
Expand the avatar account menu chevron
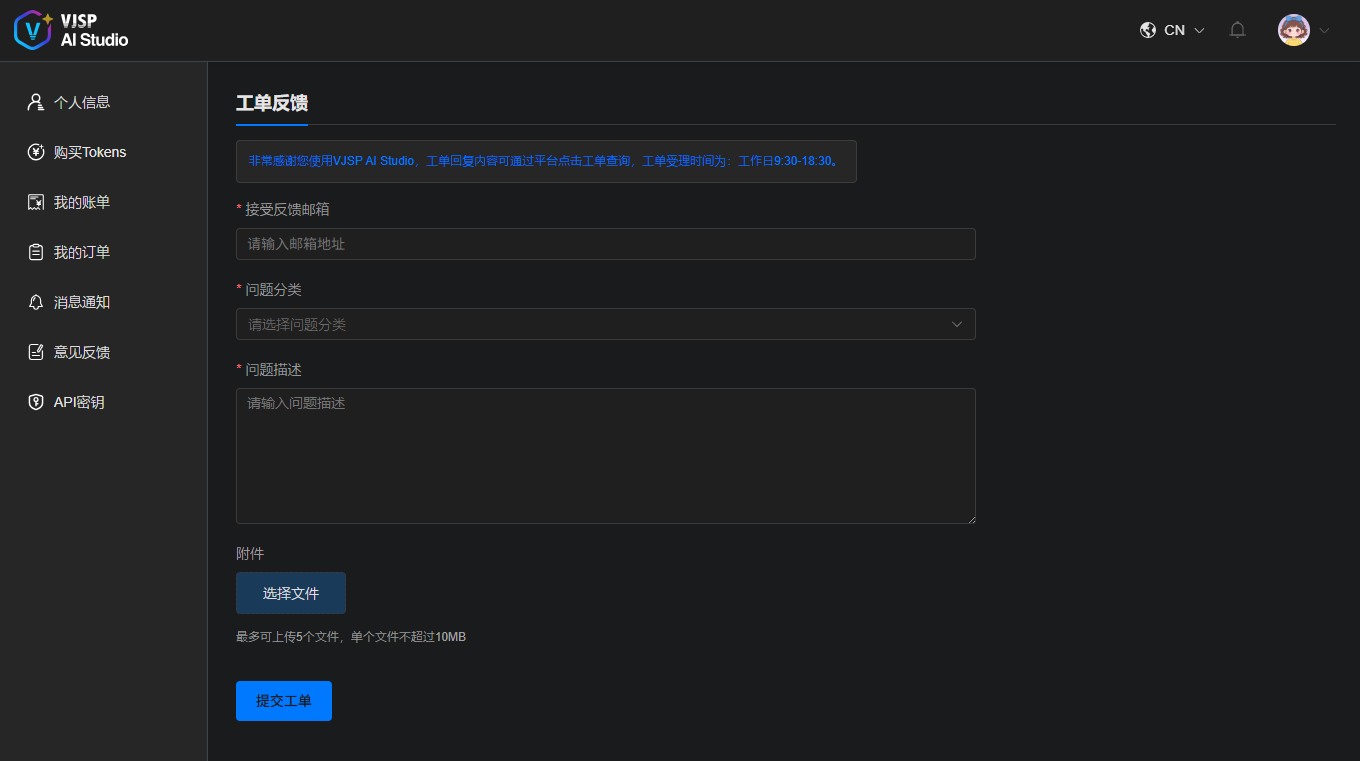(x=1324, y=31)
